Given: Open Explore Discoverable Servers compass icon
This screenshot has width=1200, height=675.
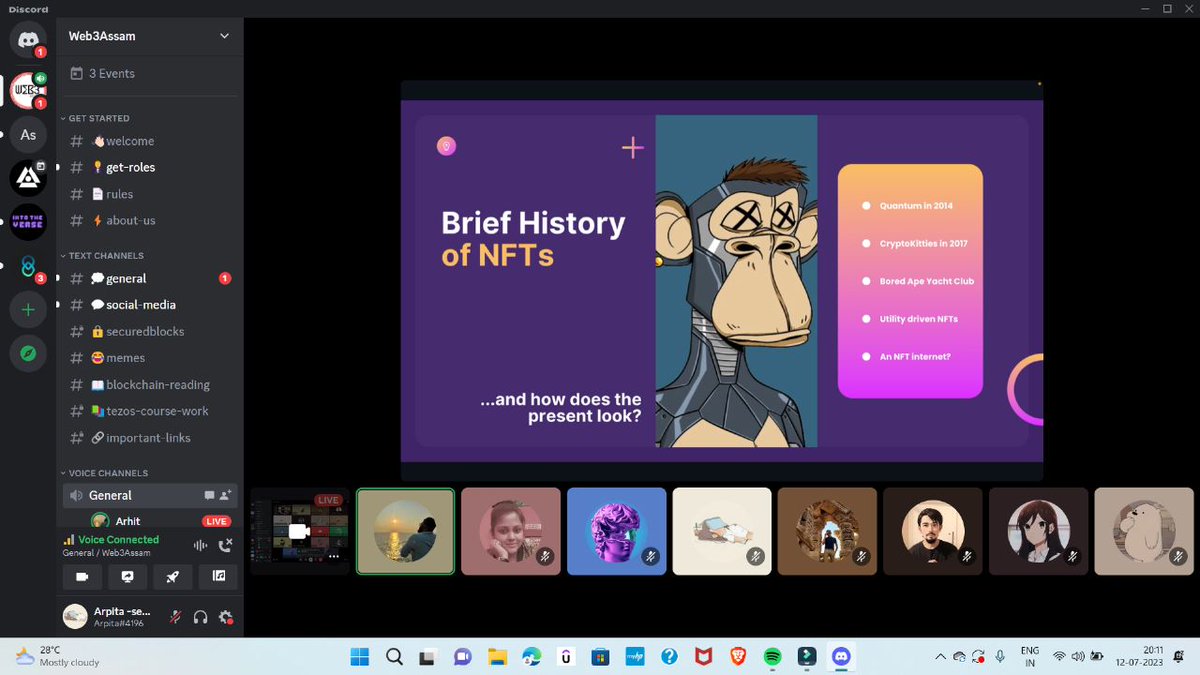Looking at the screenshot, I should click(x=28, y=354).
